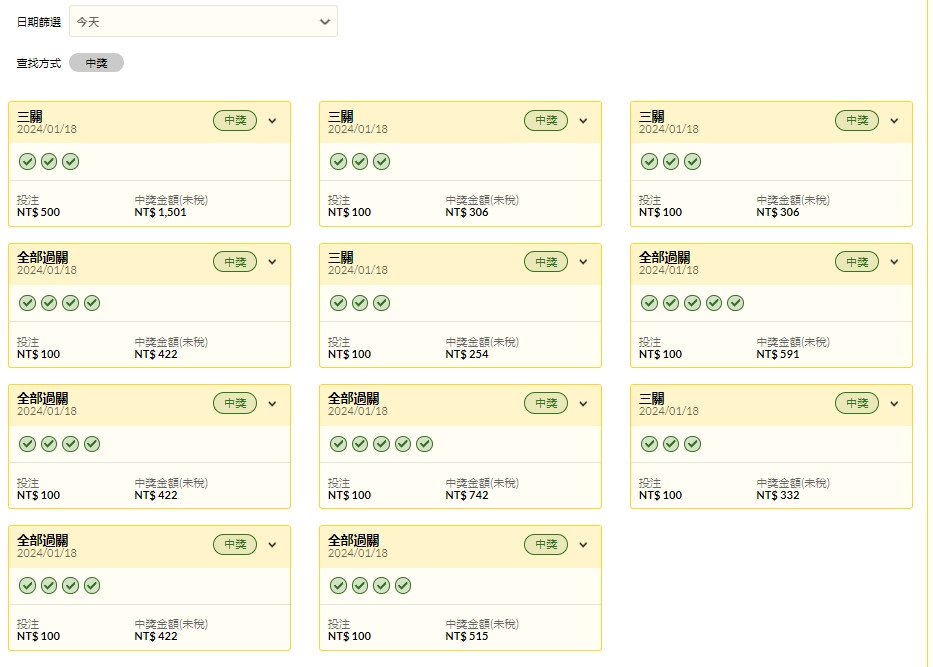Image resolution: width=933 pixels, height=667 pixels.
Task: Click the chevron icon on NT$ 515 card
Action: [583, 544]
